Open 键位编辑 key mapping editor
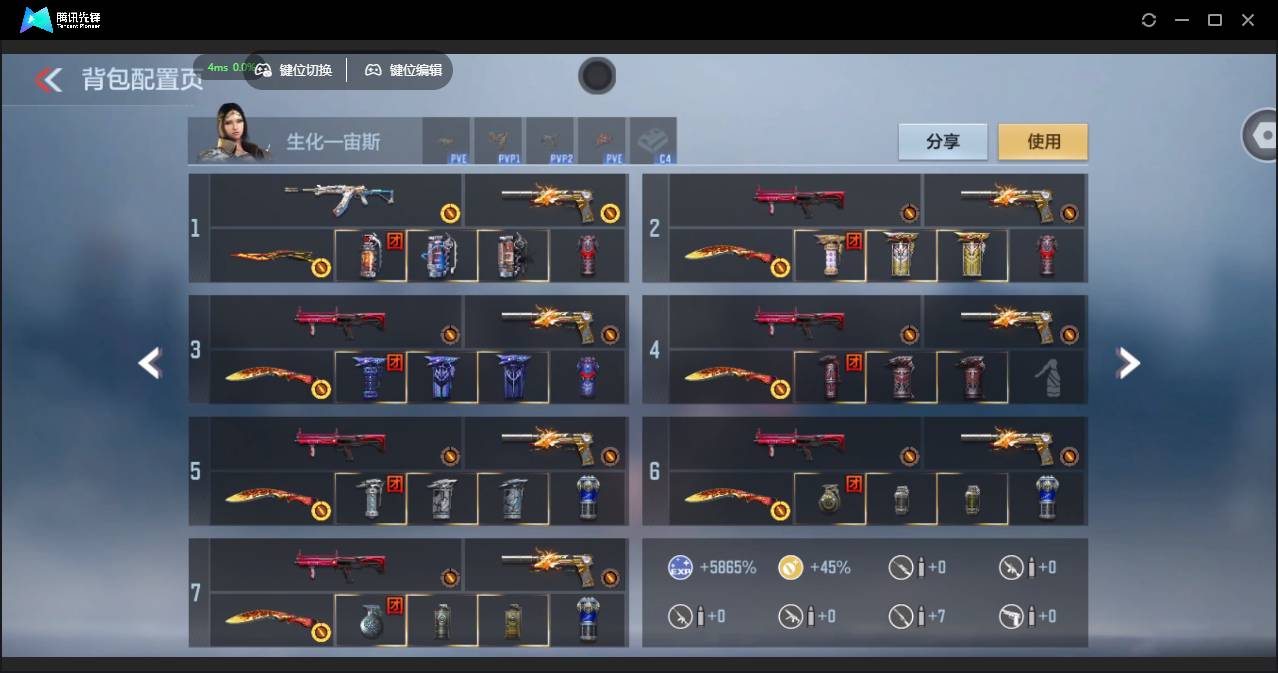 click(x=403, y=70)
